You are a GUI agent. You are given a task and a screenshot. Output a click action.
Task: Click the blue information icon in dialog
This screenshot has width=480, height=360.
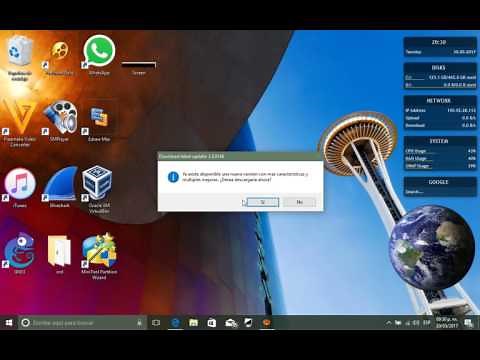173,177
